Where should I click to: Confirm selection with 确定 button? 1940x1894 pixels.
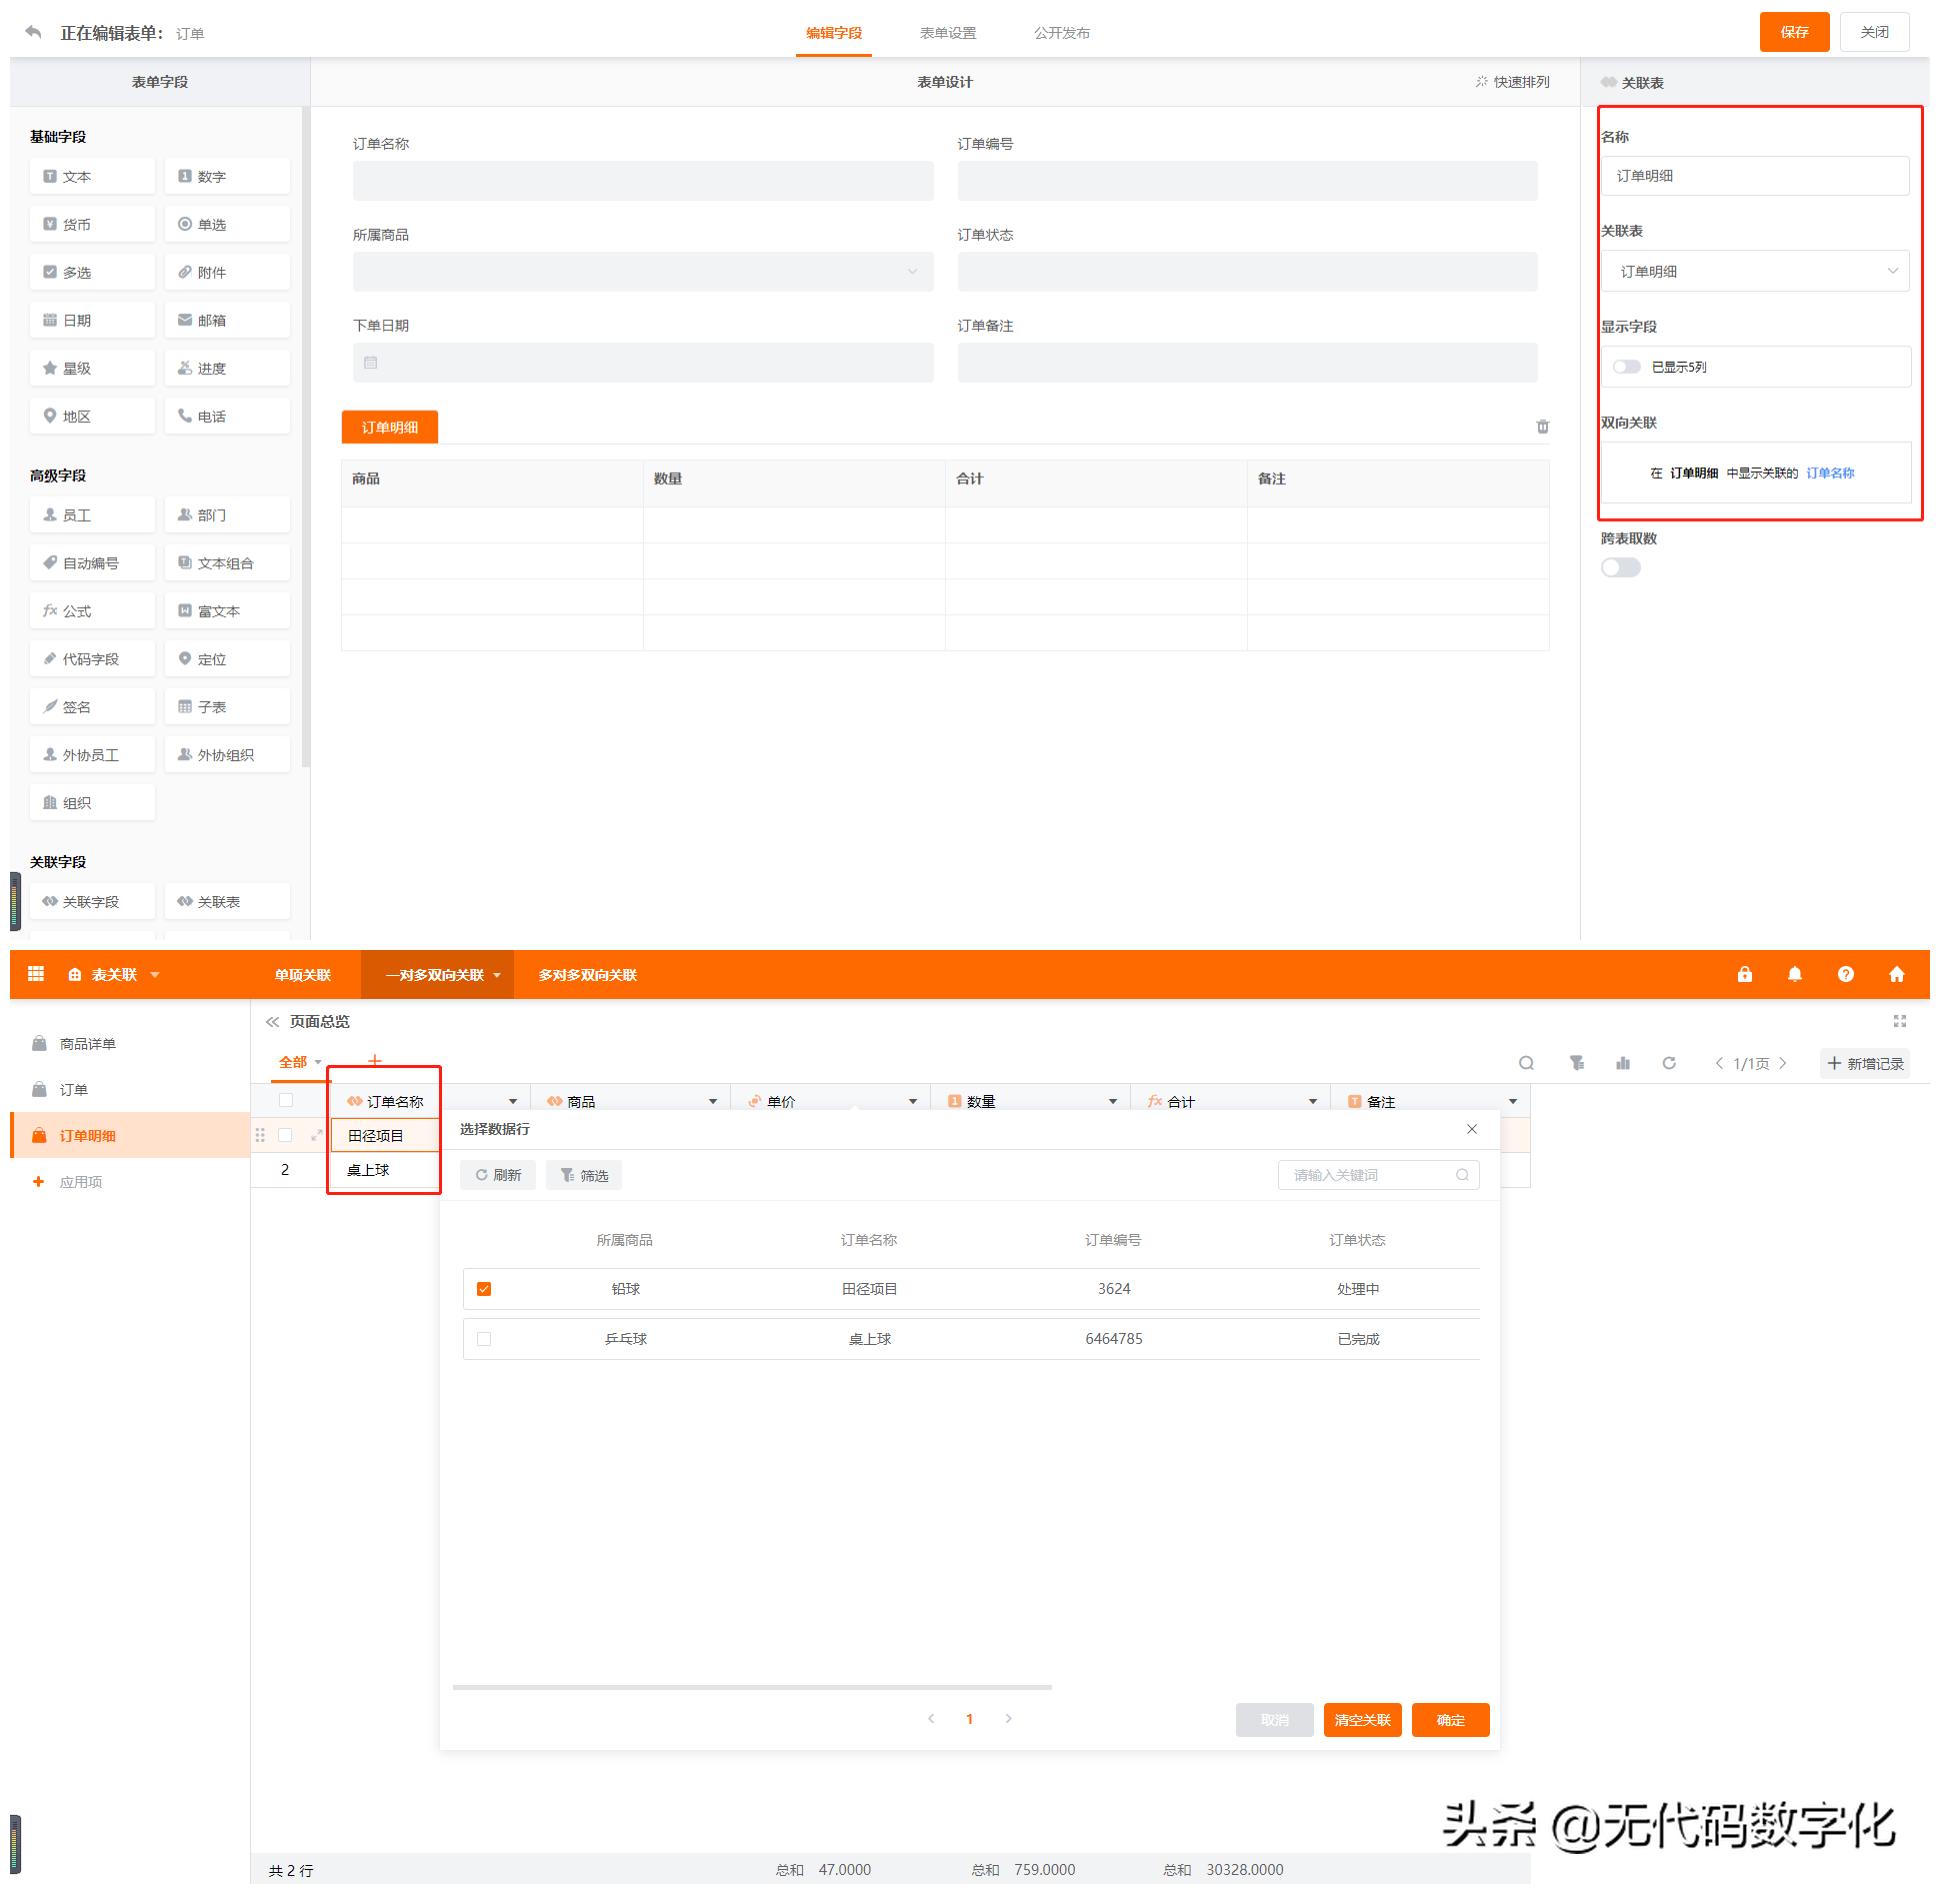coord(1451,1720)
